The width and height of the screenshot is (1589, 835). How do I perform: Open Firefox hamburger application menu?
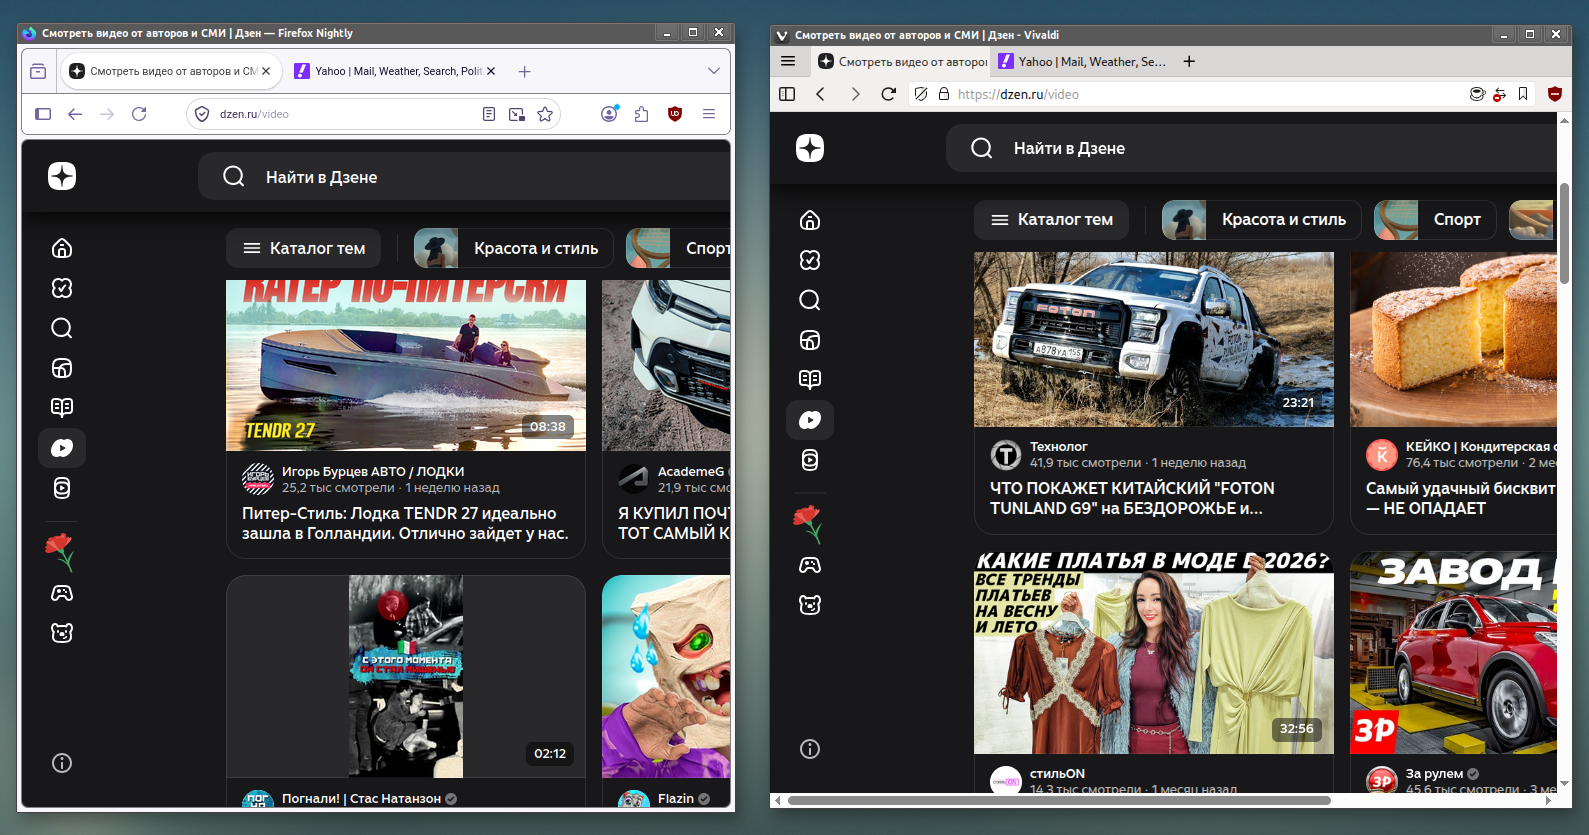[x=709, y=114]
